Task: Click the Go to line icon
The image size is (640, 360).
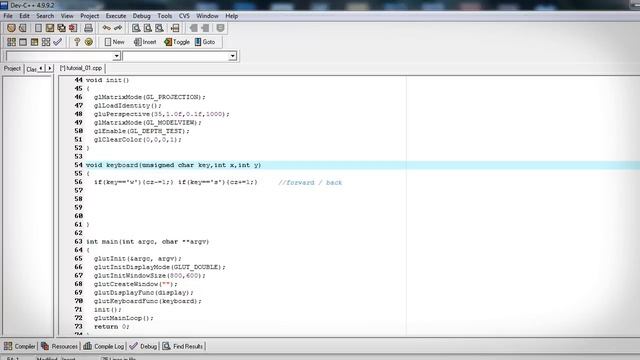Action: coord(175,28)
